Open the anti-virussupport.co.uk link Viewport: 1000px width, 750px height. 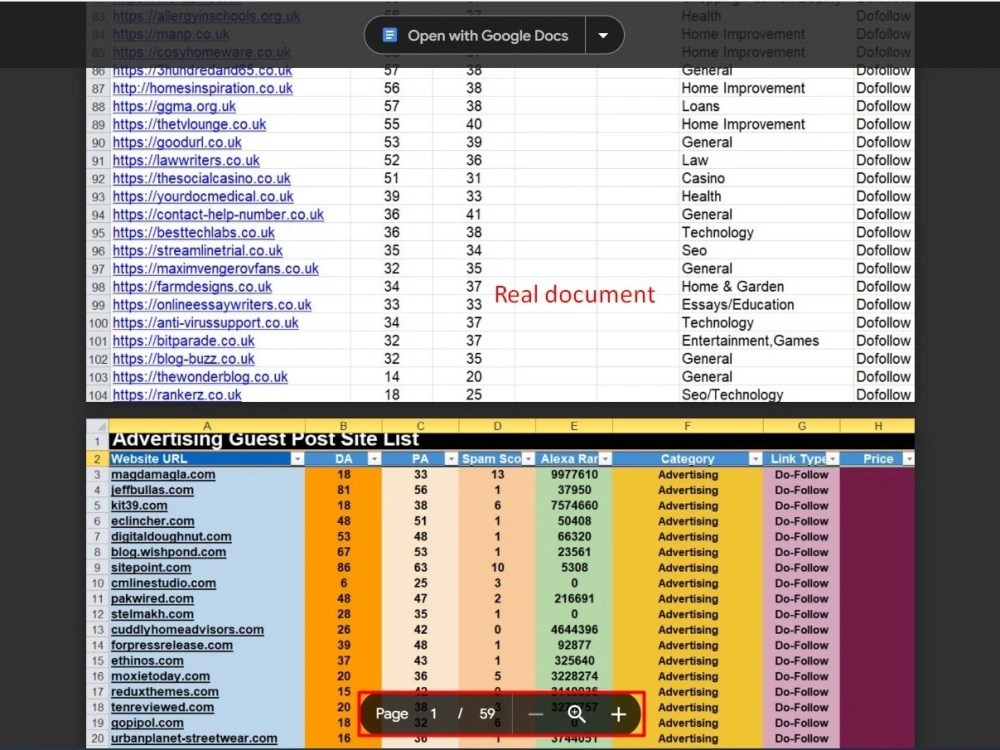(x=205, y=323)
